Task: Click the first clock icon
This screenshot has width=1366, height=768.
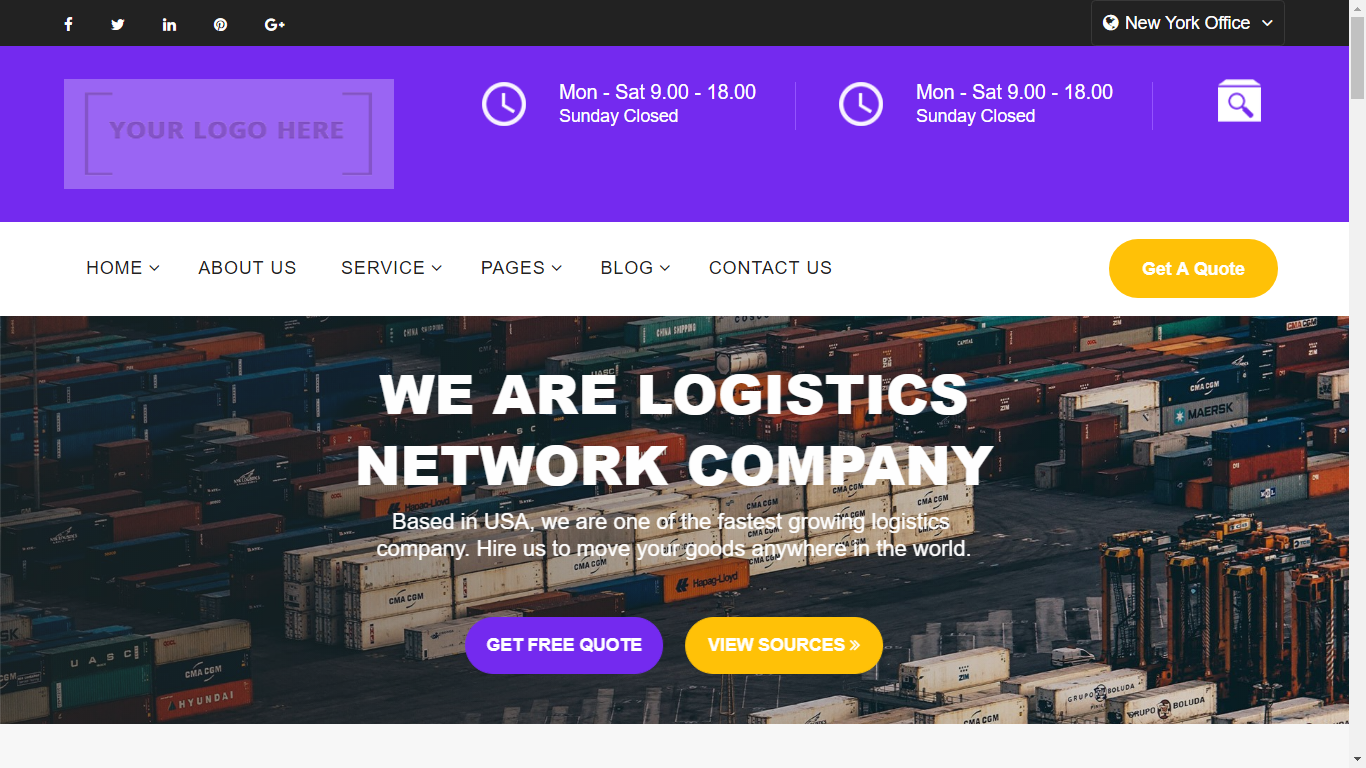Action: pyautogui.click(x=504, y=104)
